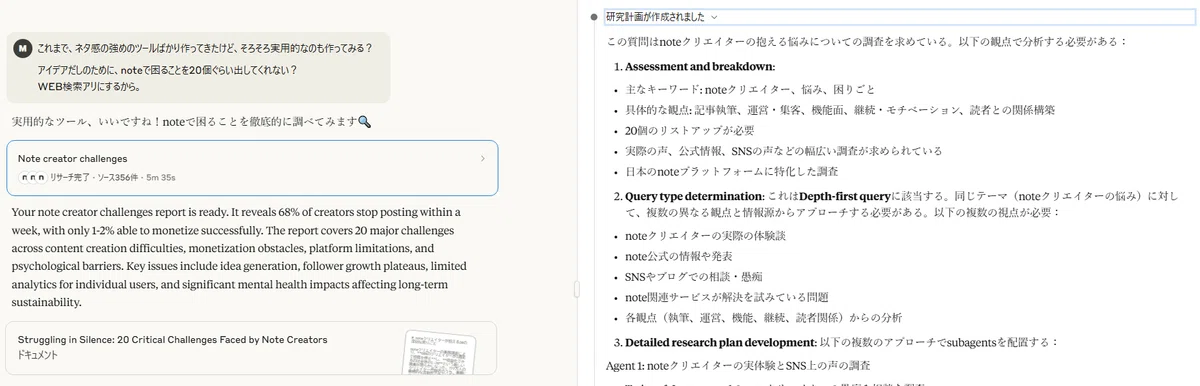Click the status dot beside 研究計画が作成されました

point(593,18)
